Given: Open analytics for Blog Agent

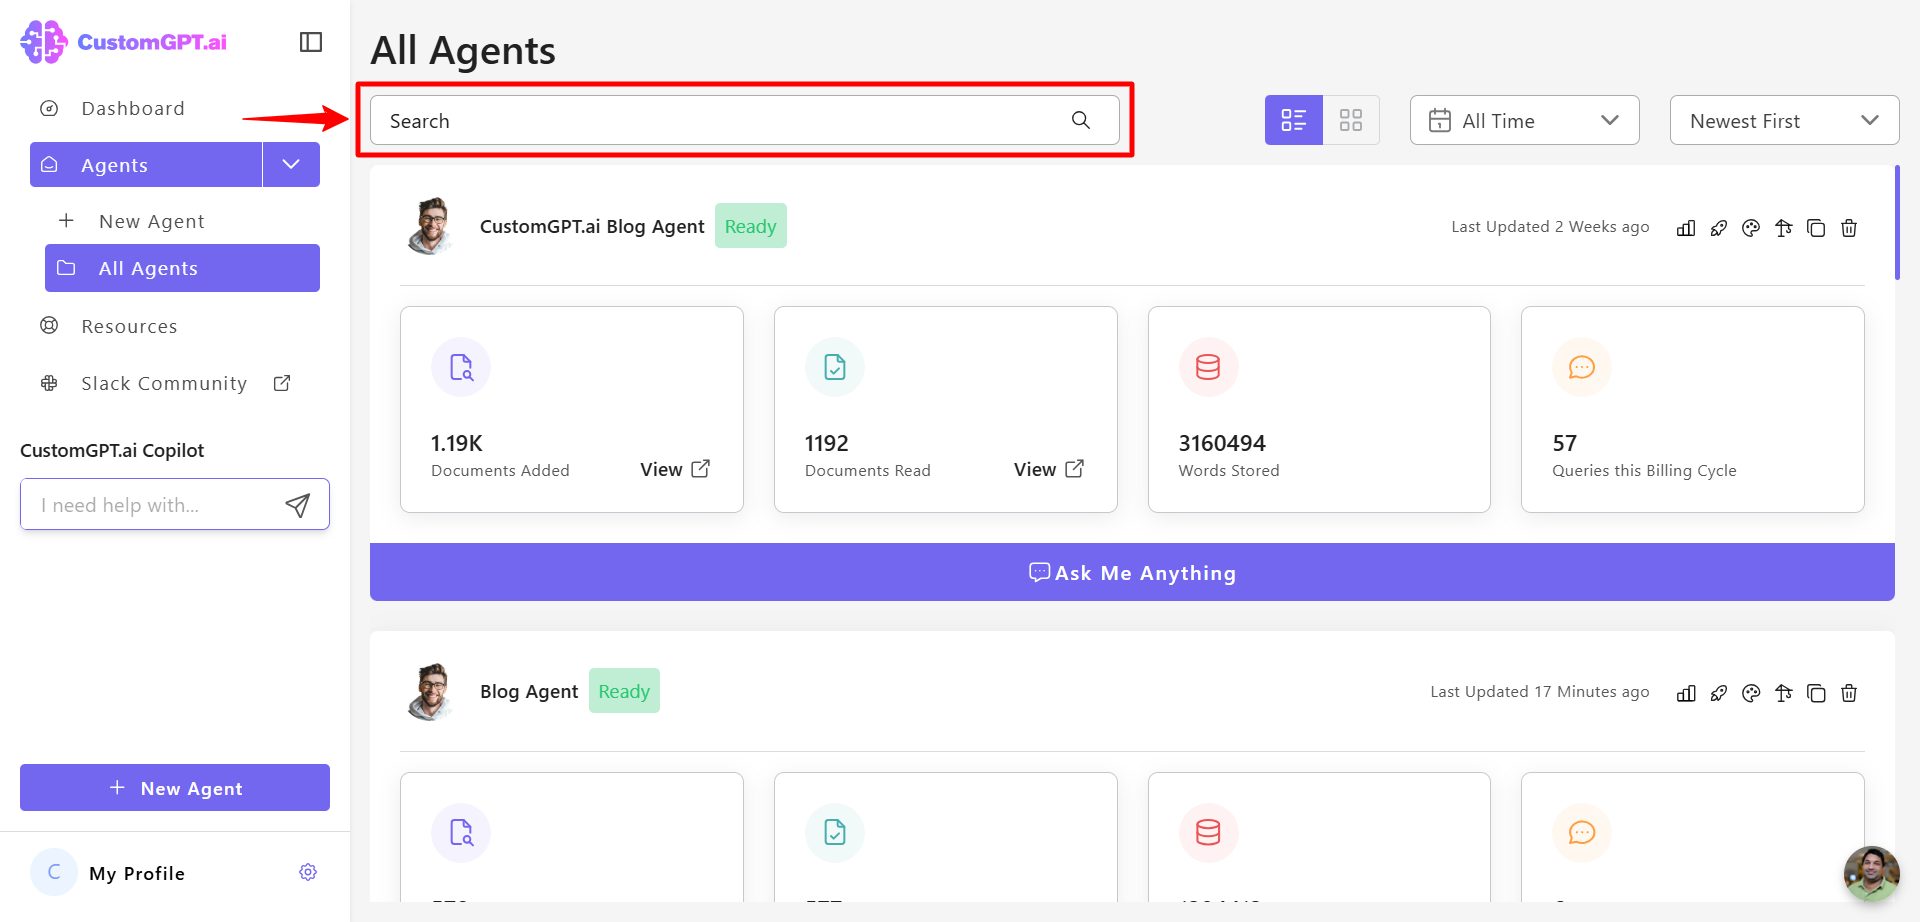Looking at the screenshot, I should tap(1686, 693).
